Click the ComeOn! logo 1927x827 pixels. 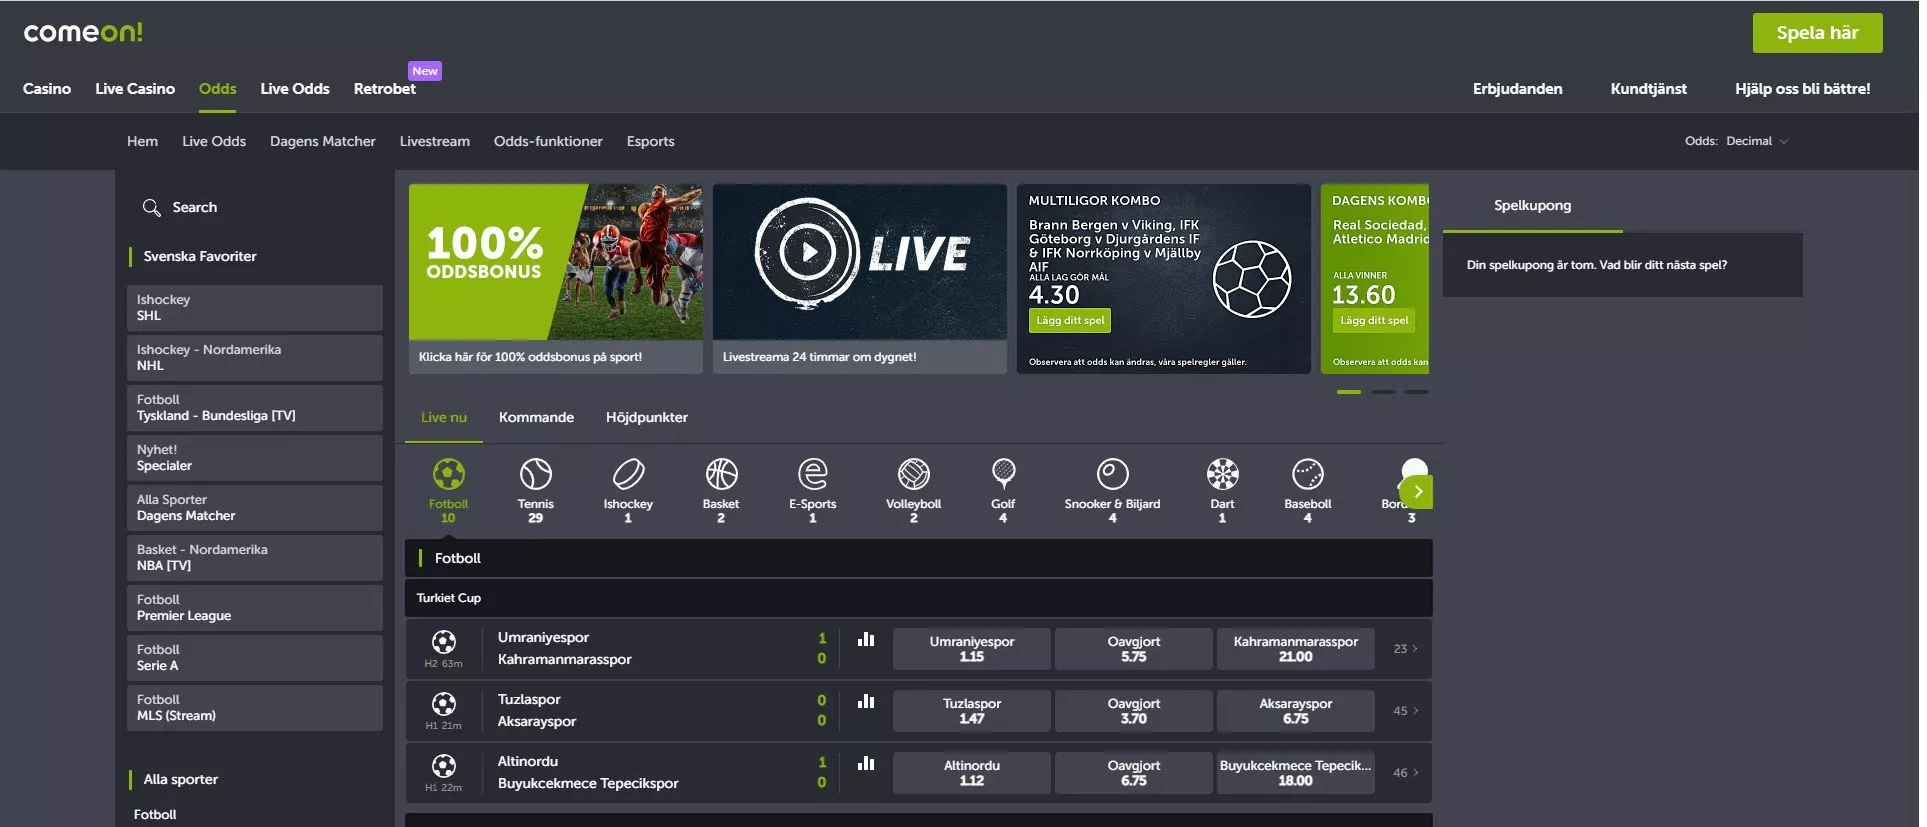click(83, 32)
